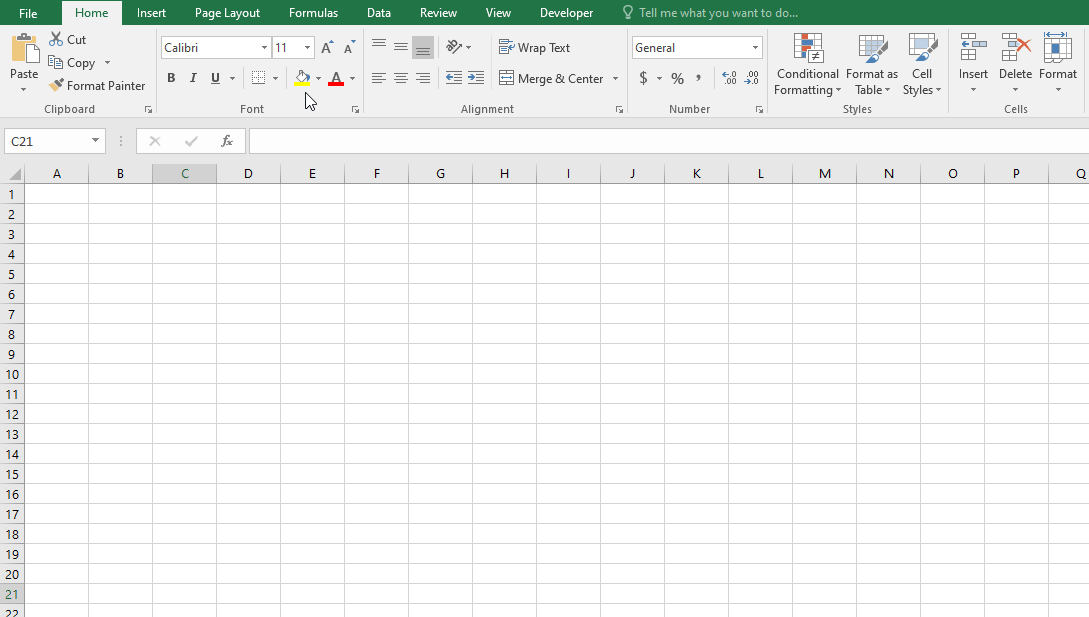Click the Format Painter brush icon

(56, 86)
